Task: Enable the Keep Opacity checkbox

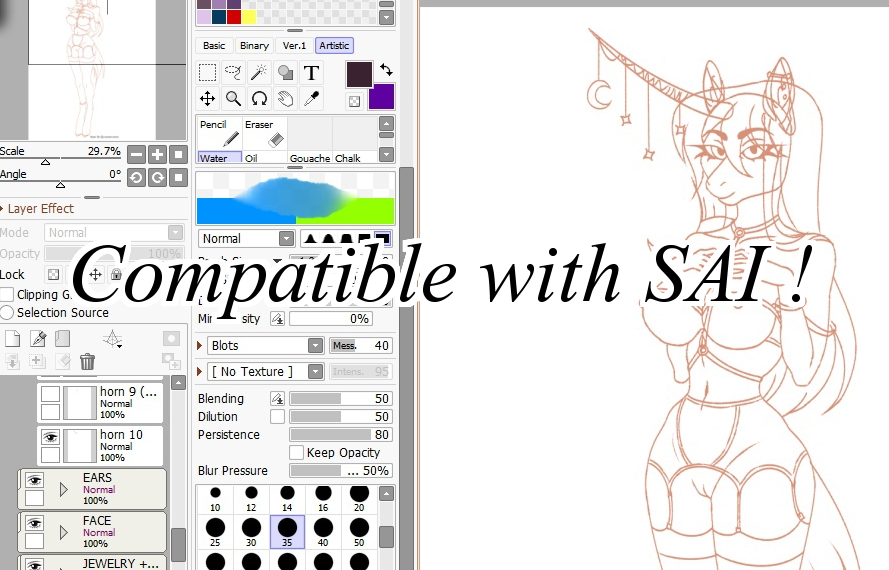Action: 297,453
